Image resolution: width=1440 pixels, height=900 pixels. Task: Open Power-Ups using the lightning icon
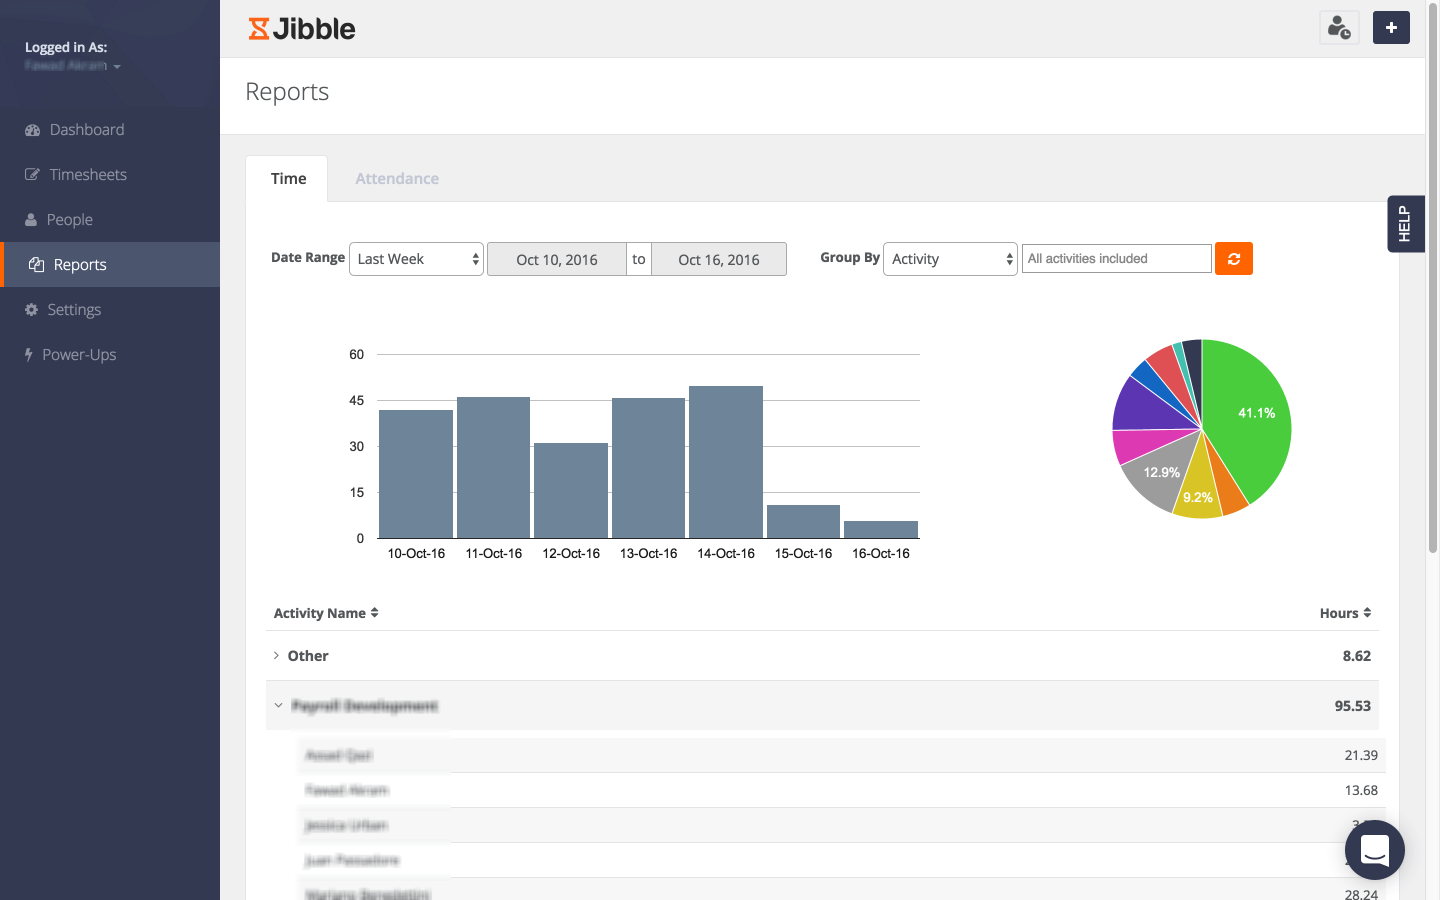coord(79,354)
